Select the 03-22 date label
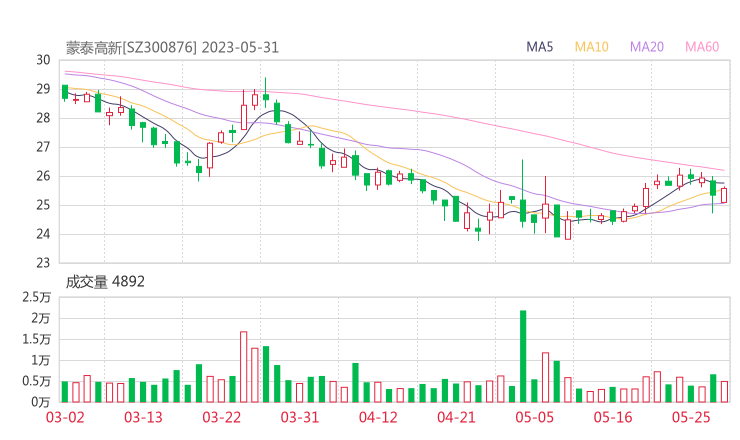The height and width of the screenshot is (440, 740). click(221, 417)
